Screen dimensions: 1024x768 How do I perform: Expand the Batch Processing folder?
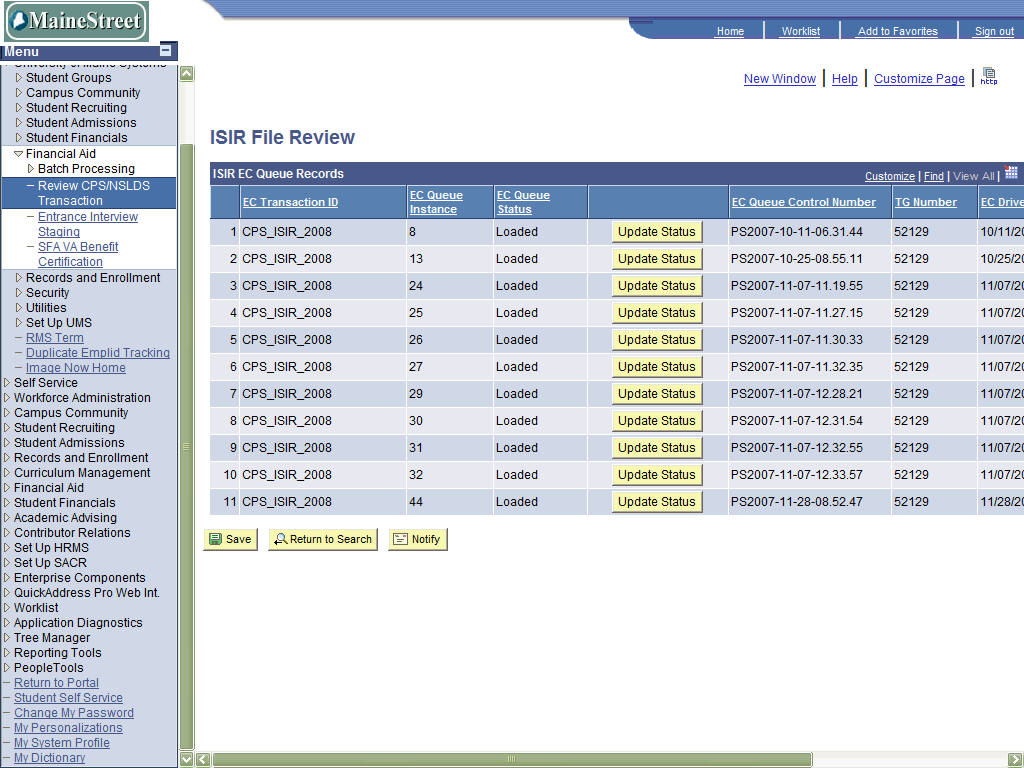(x=31, y=168)
